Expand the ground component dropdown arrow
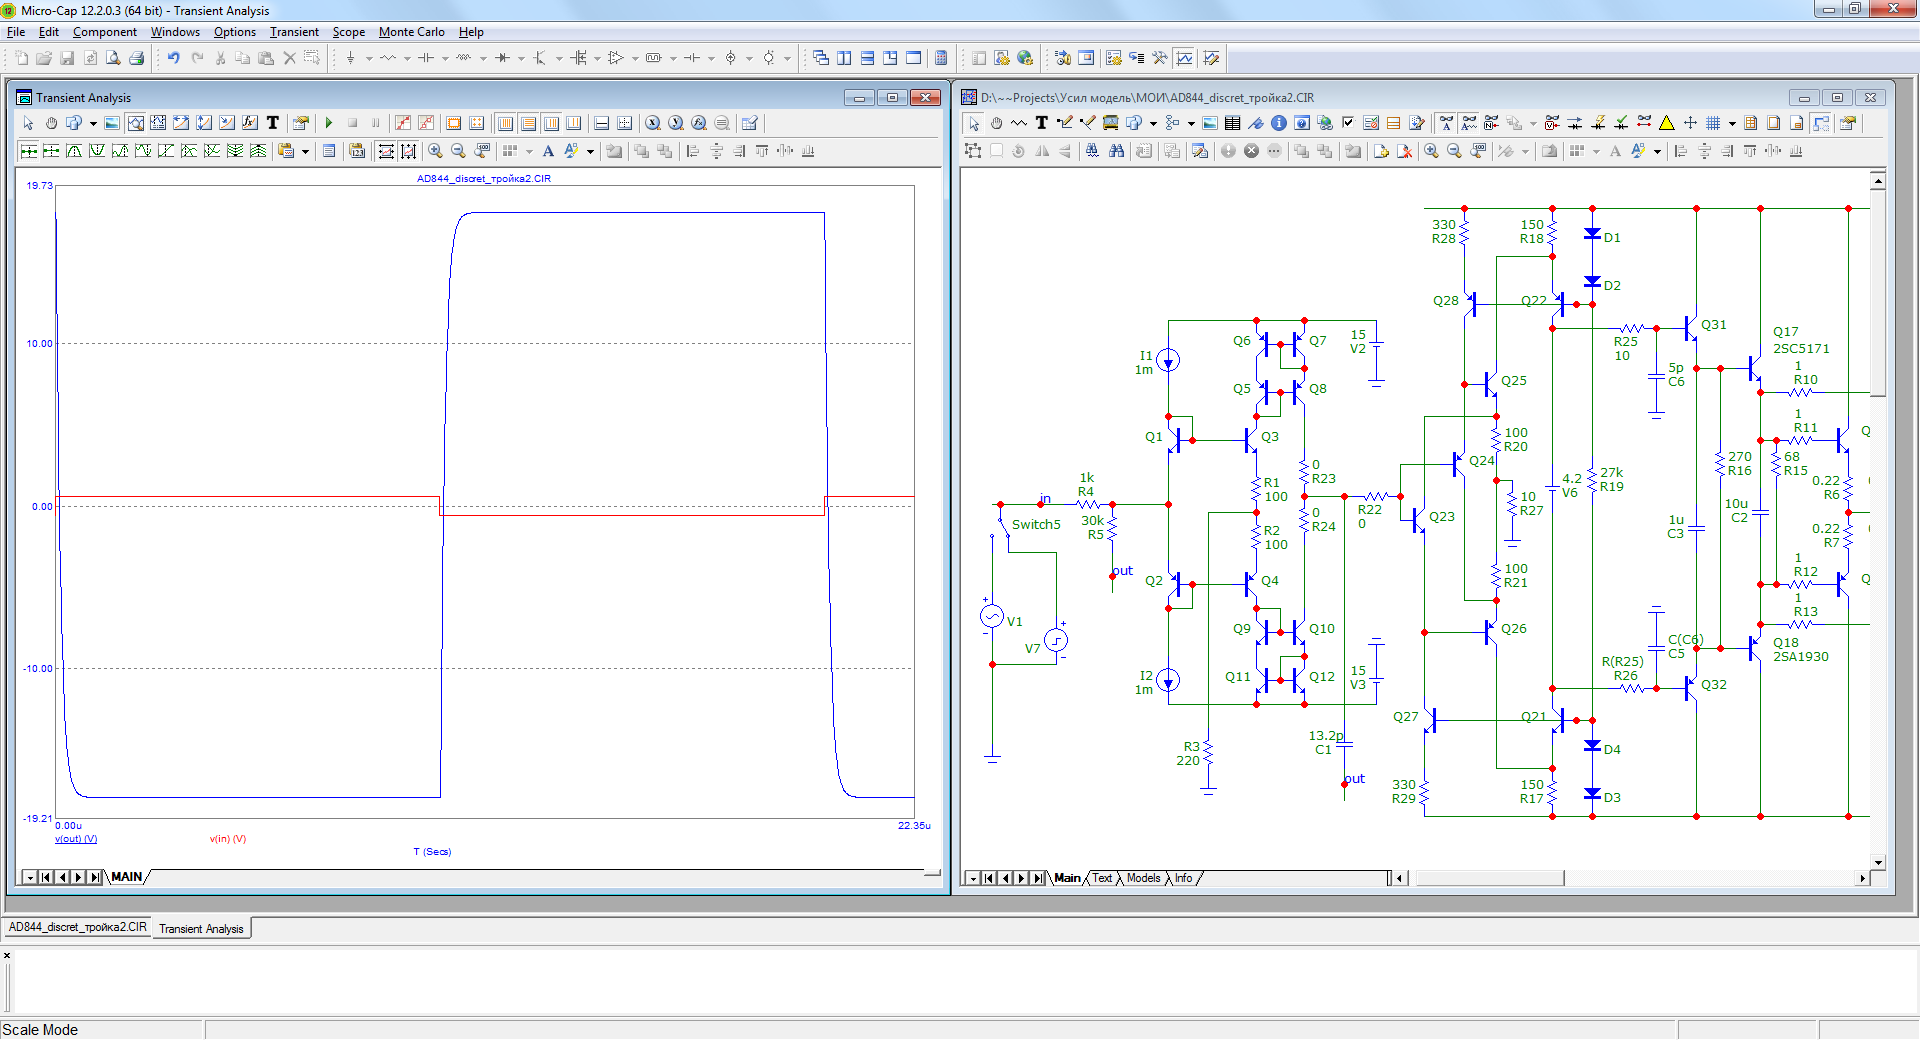This screenshot has height=1040, width=1920. point(369,58)
